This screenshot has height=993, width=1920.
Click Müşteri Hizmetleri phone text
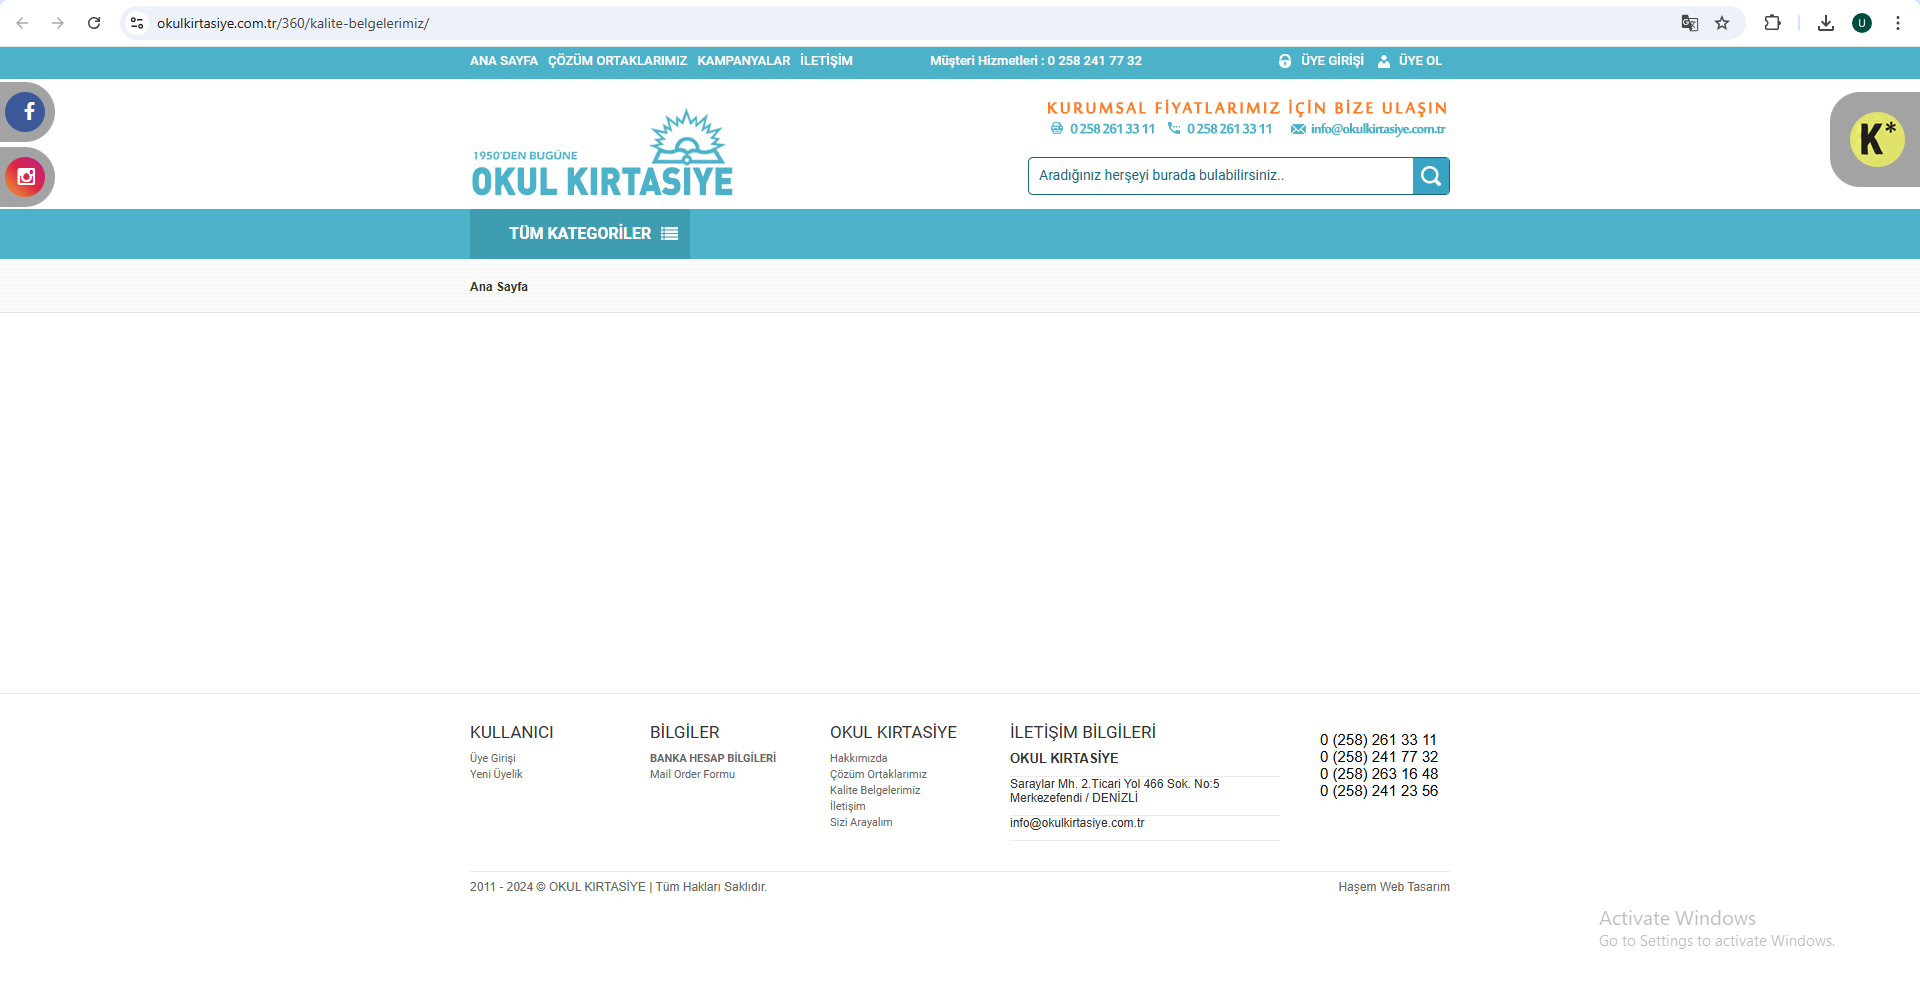coord(1036,61)
